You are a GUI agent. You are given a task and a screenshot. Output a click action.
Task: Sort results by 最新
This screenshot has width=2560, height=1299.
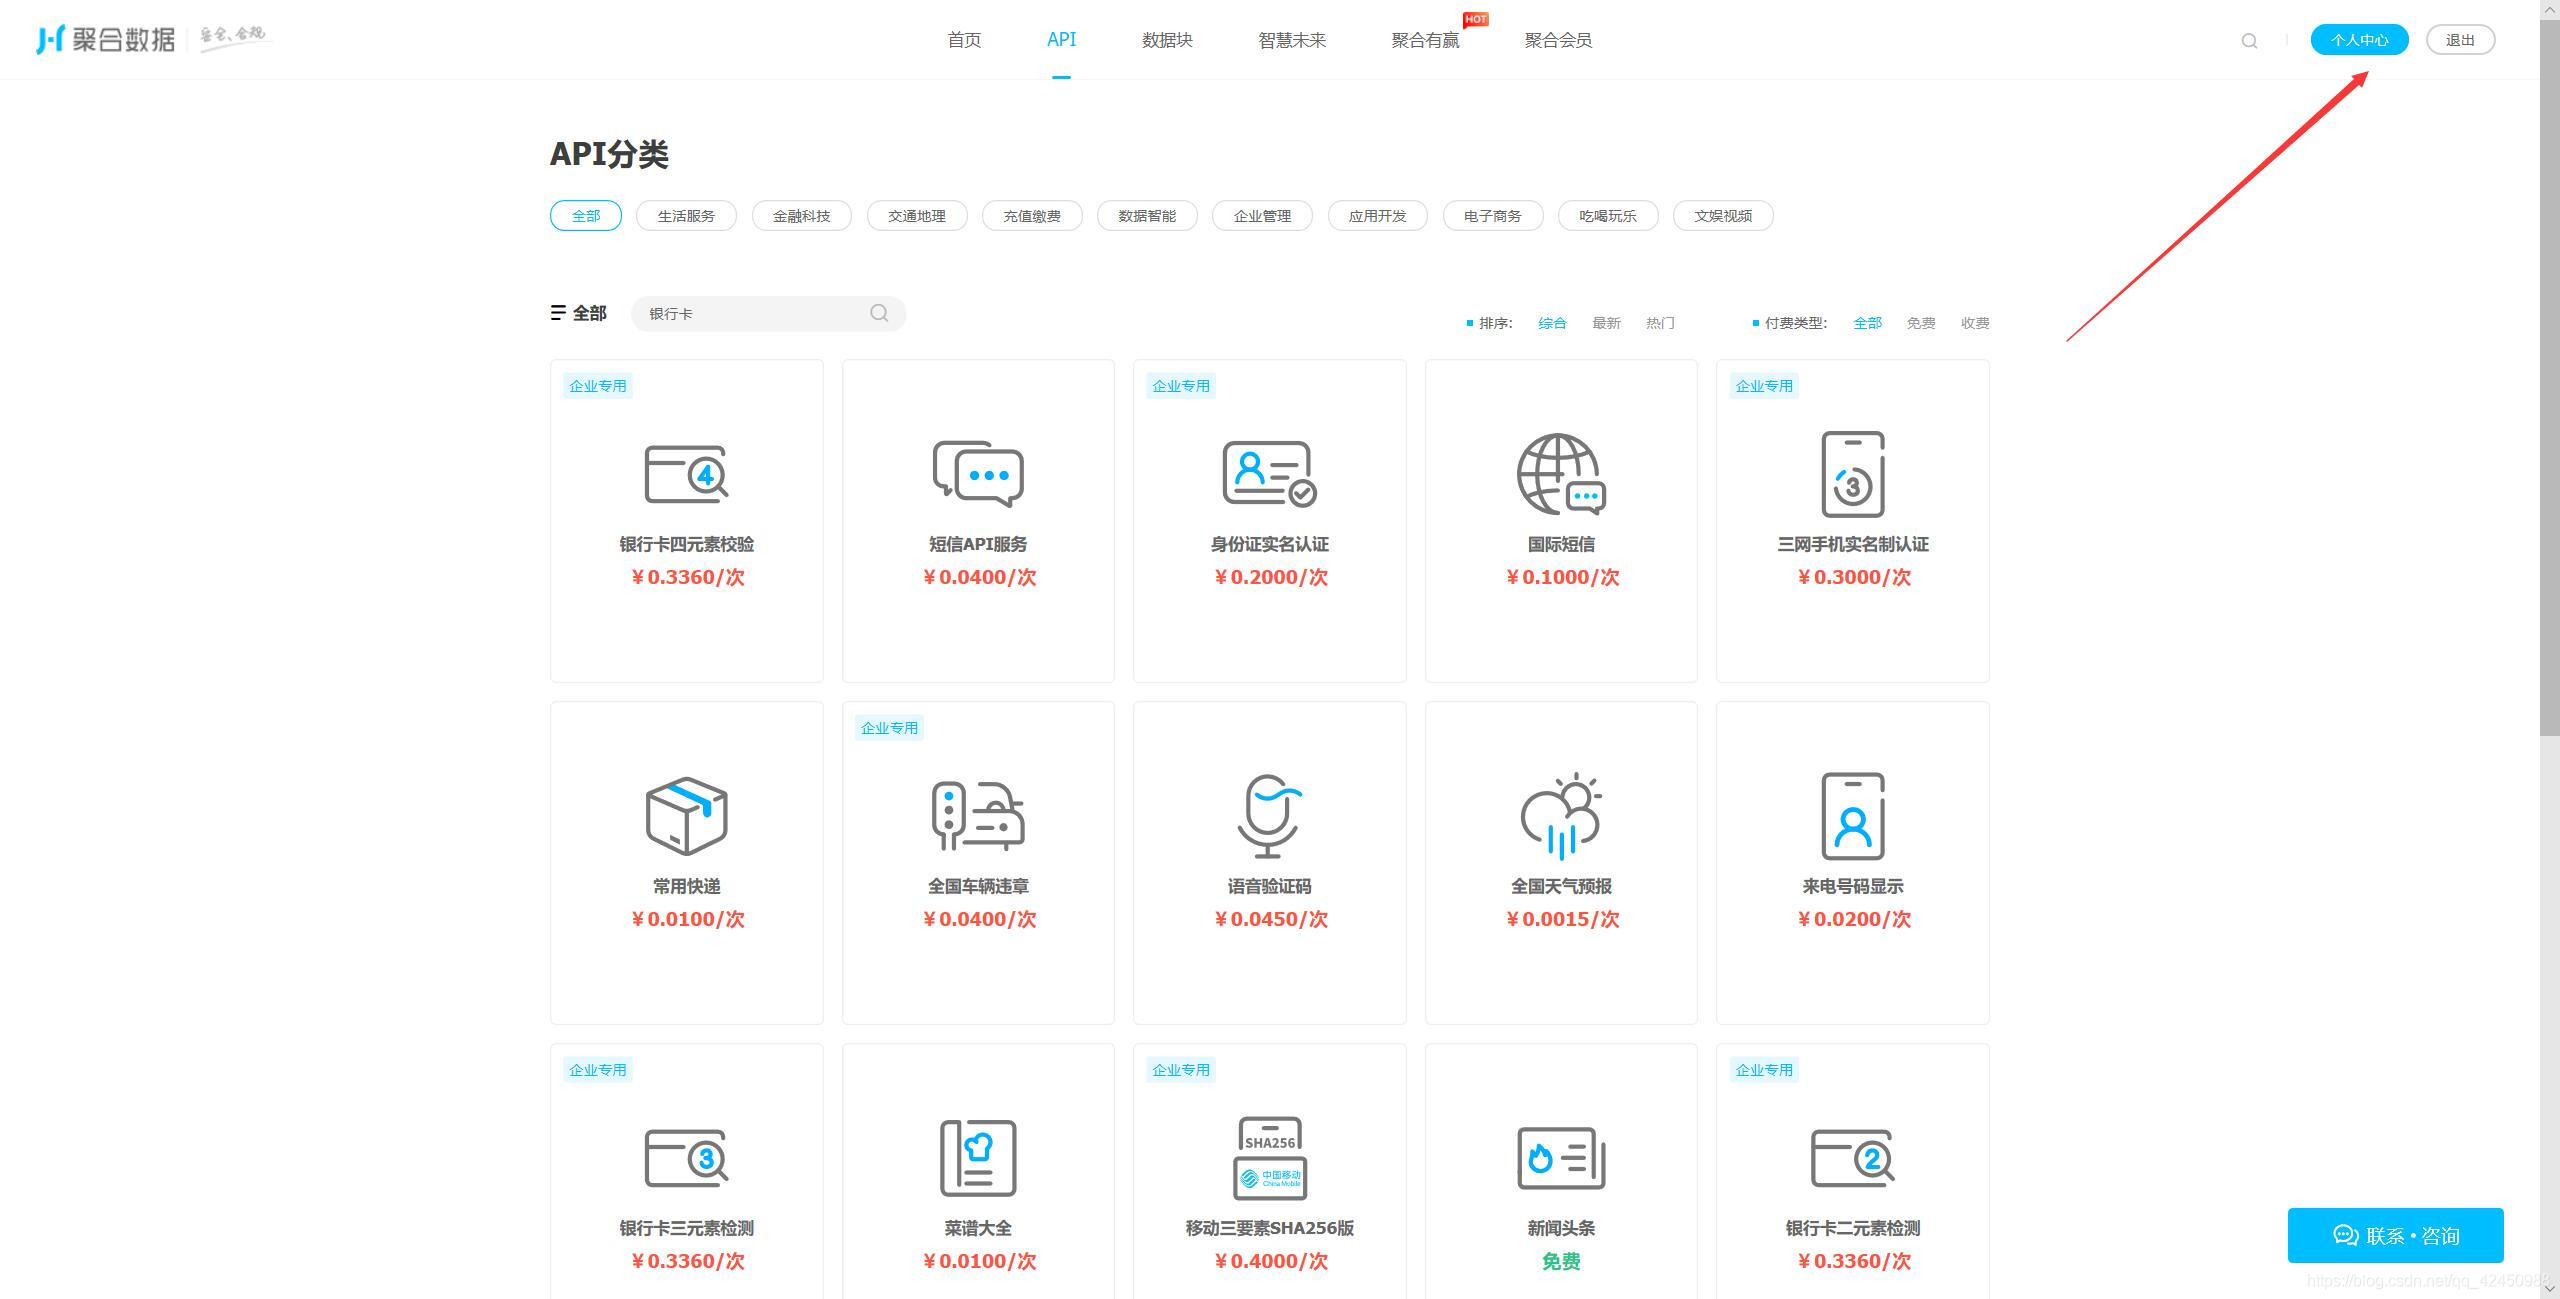click(x=1606, y=323)
